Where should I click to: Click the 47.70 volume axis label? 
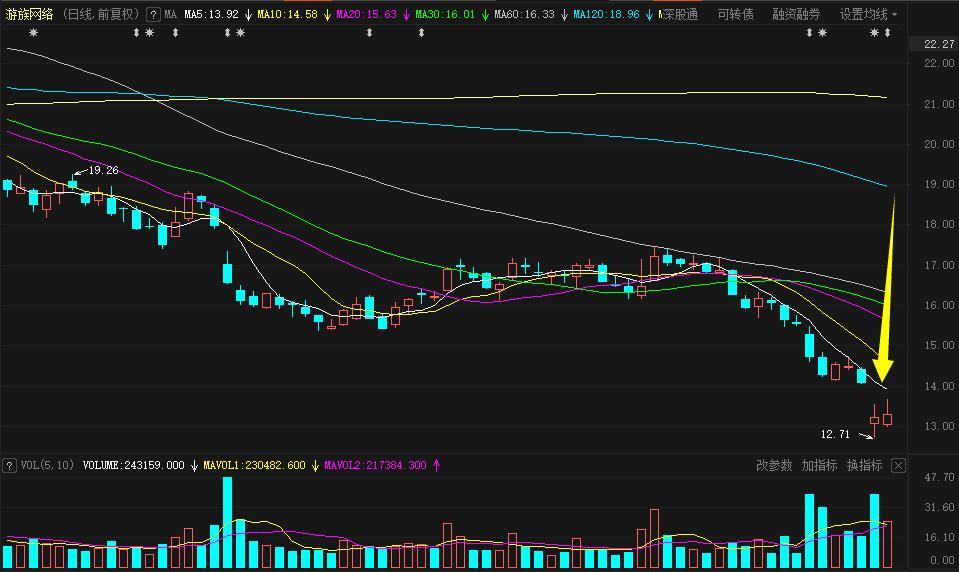coord(941,477)
